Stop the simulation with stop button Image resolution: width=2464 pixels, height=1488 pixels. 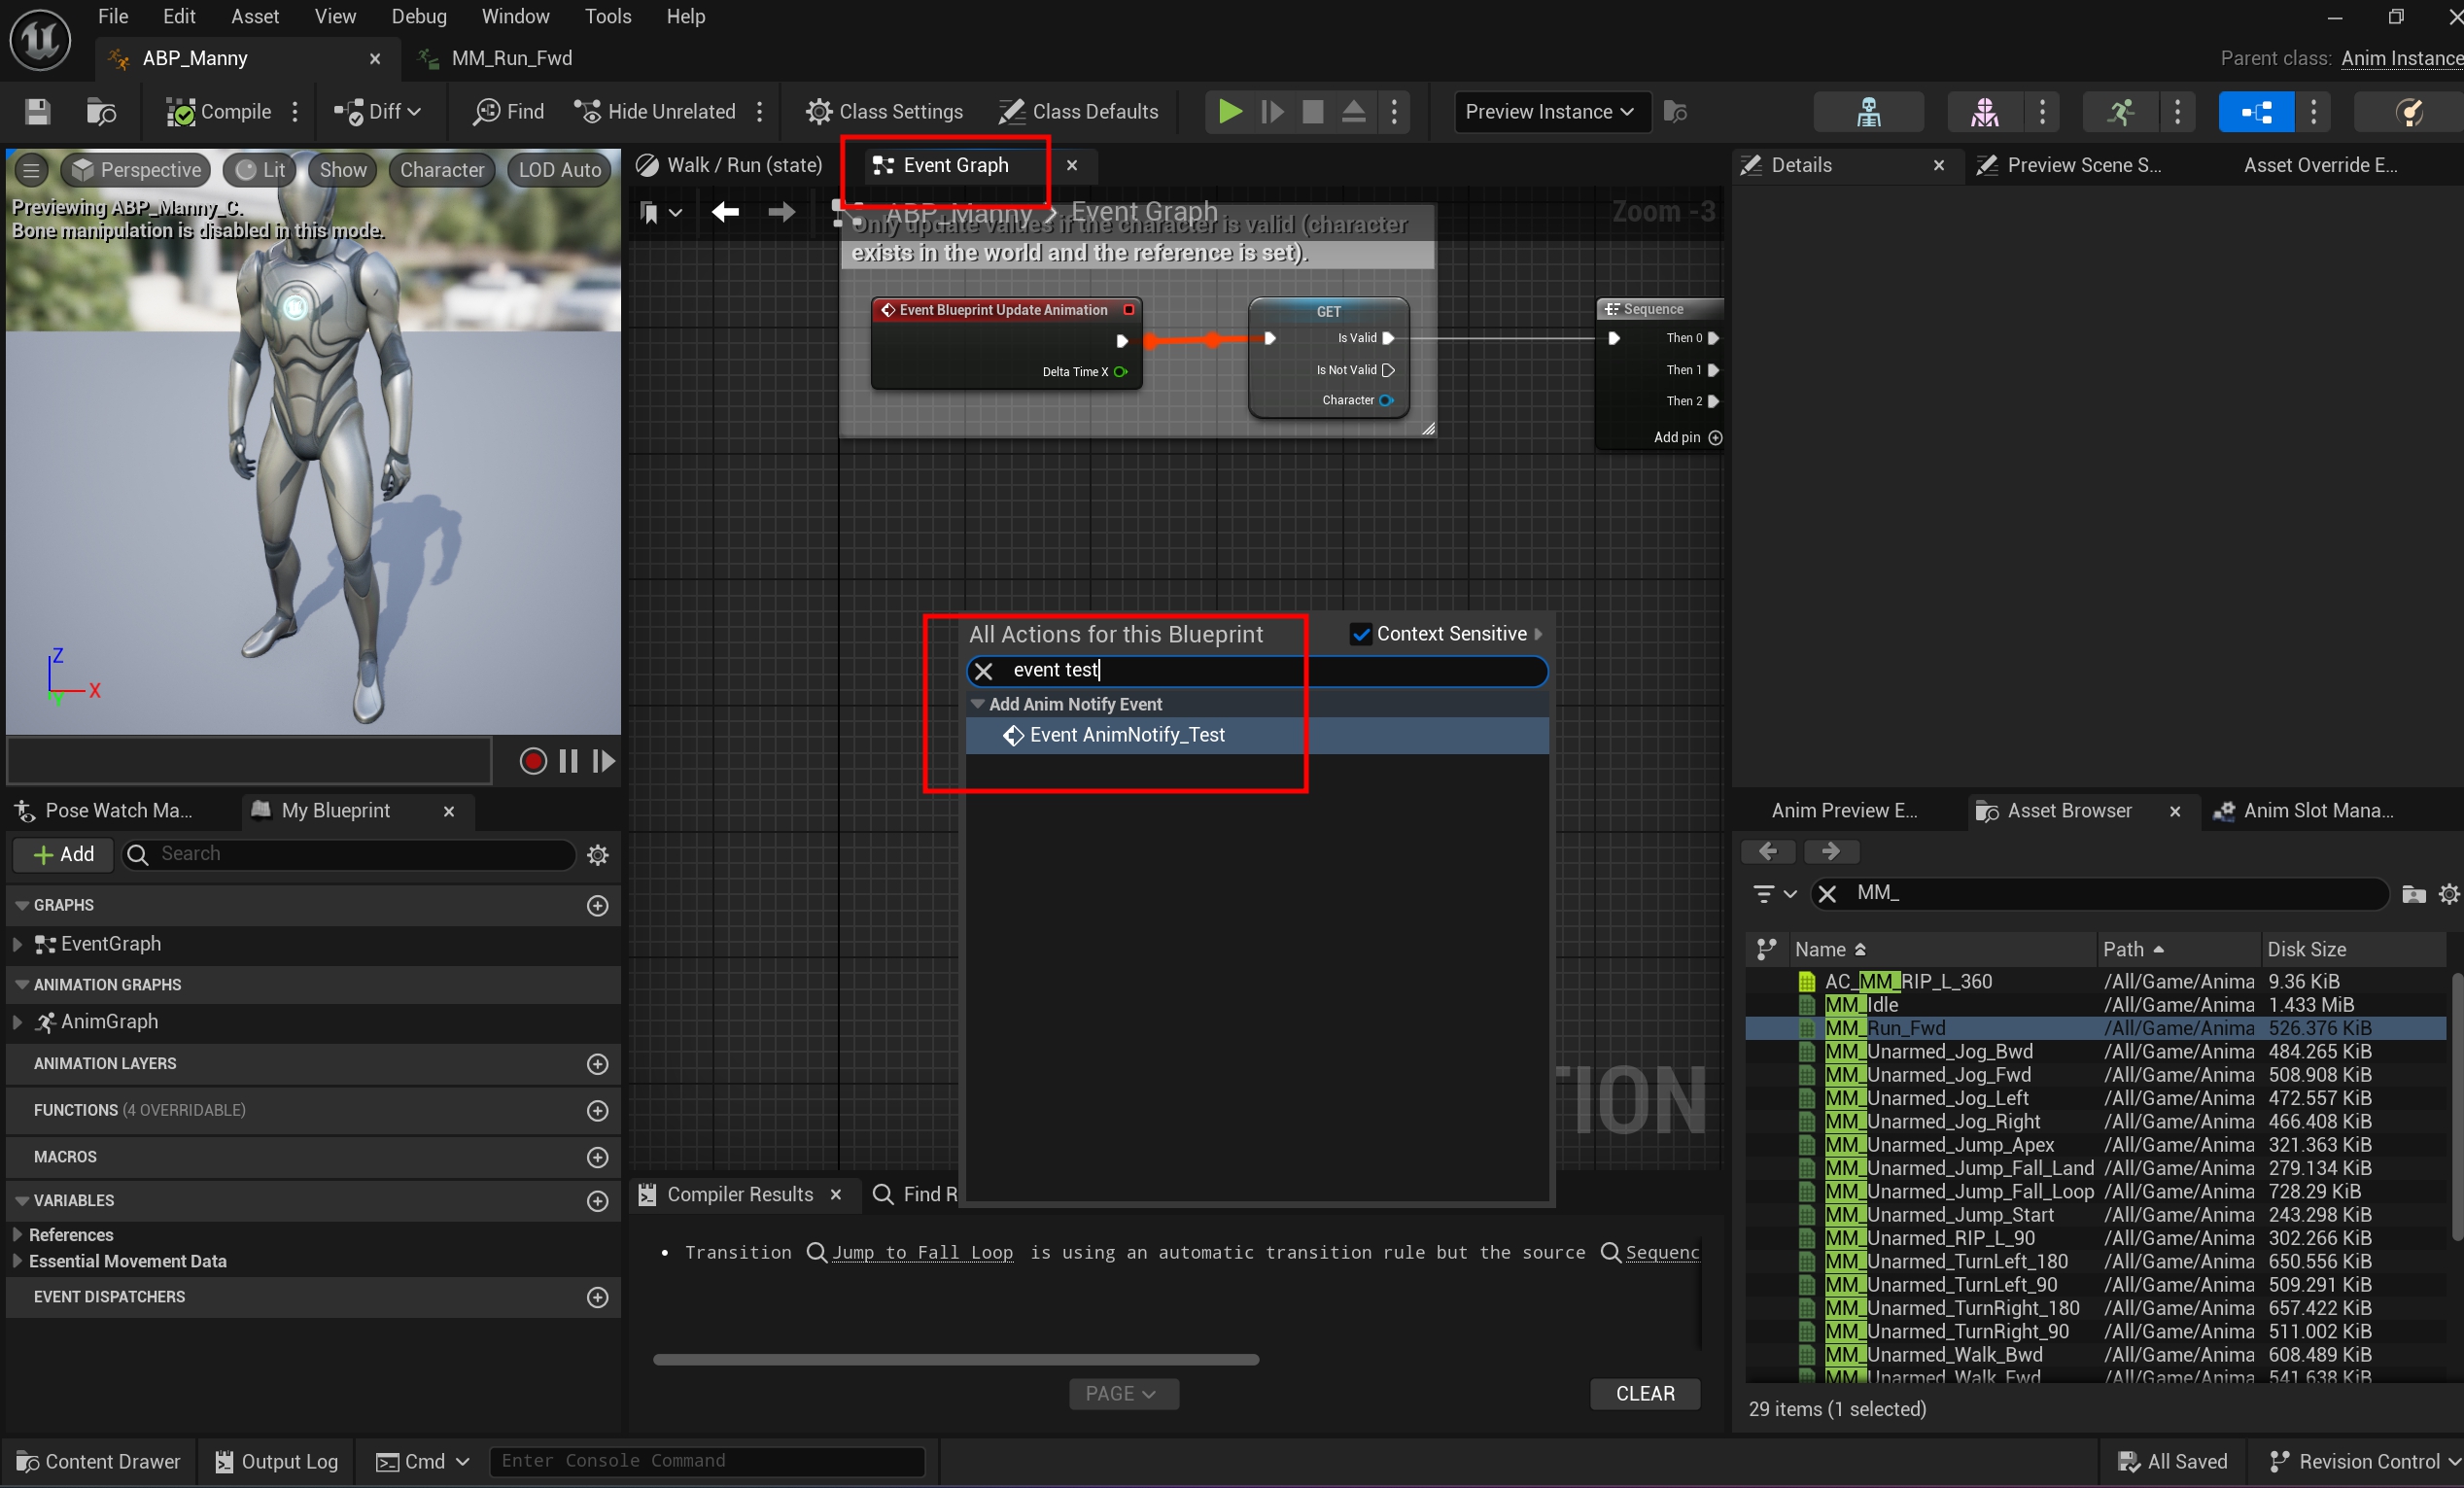pos(1313,111)
